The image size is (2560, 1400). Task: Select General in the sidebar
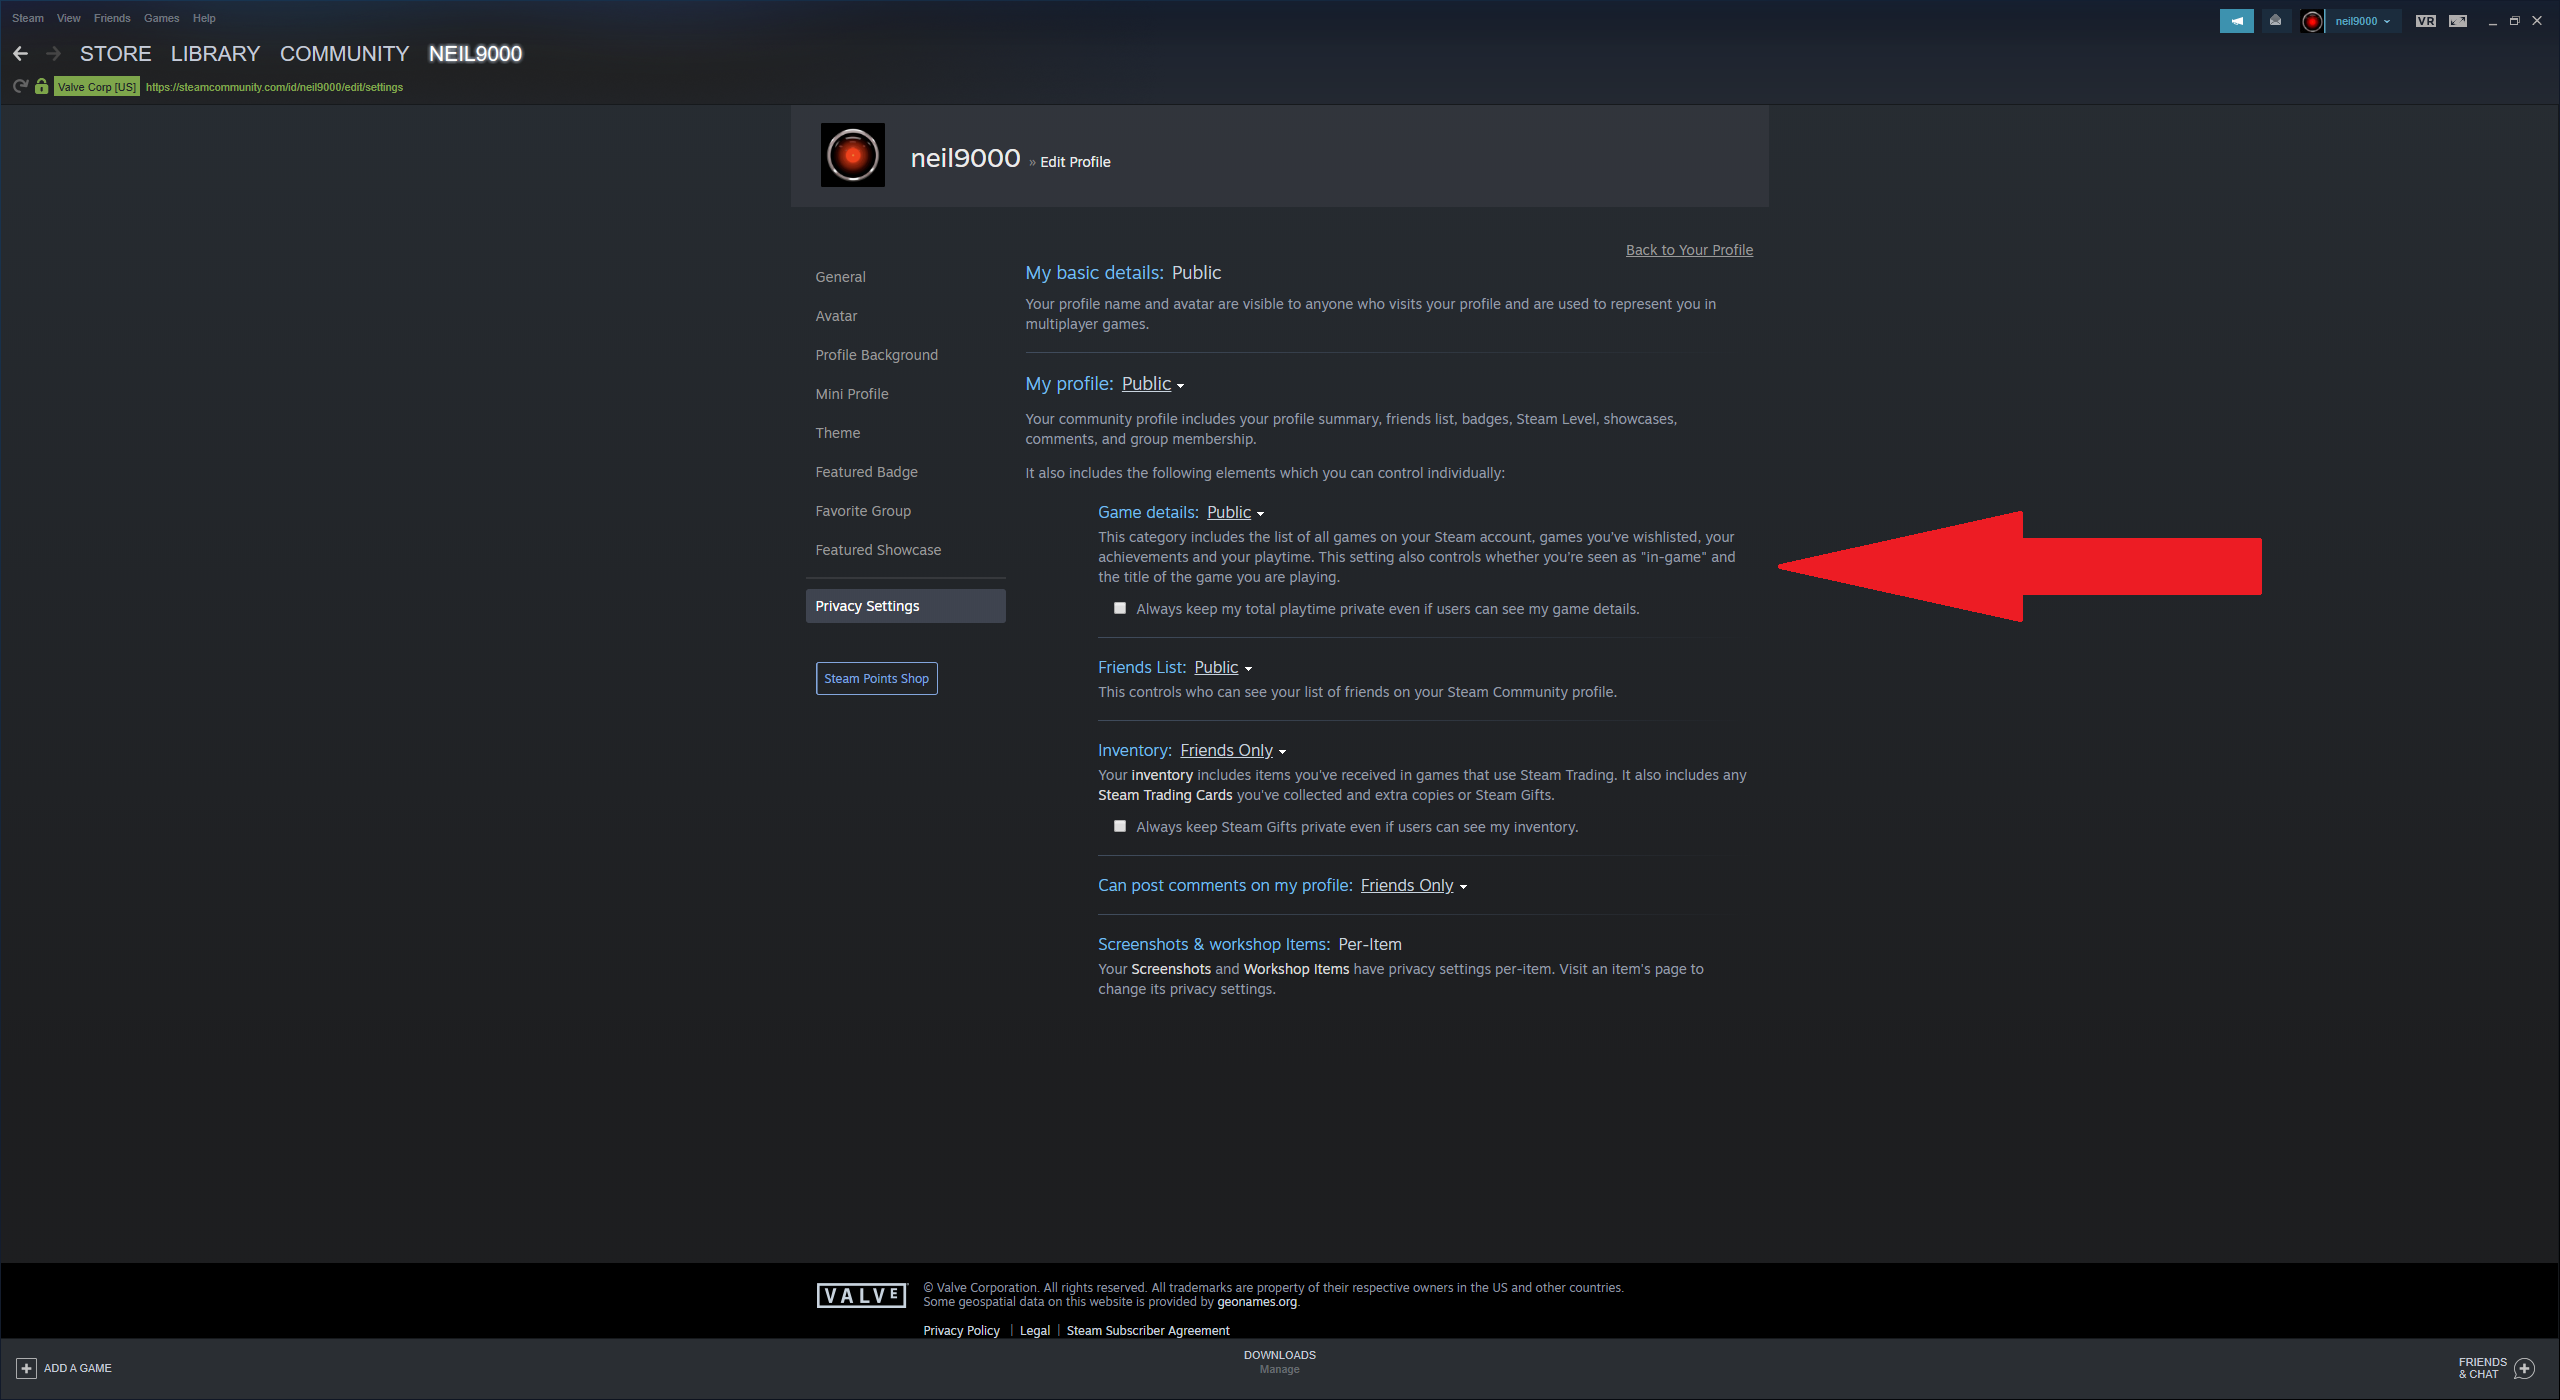click(840, 277)
